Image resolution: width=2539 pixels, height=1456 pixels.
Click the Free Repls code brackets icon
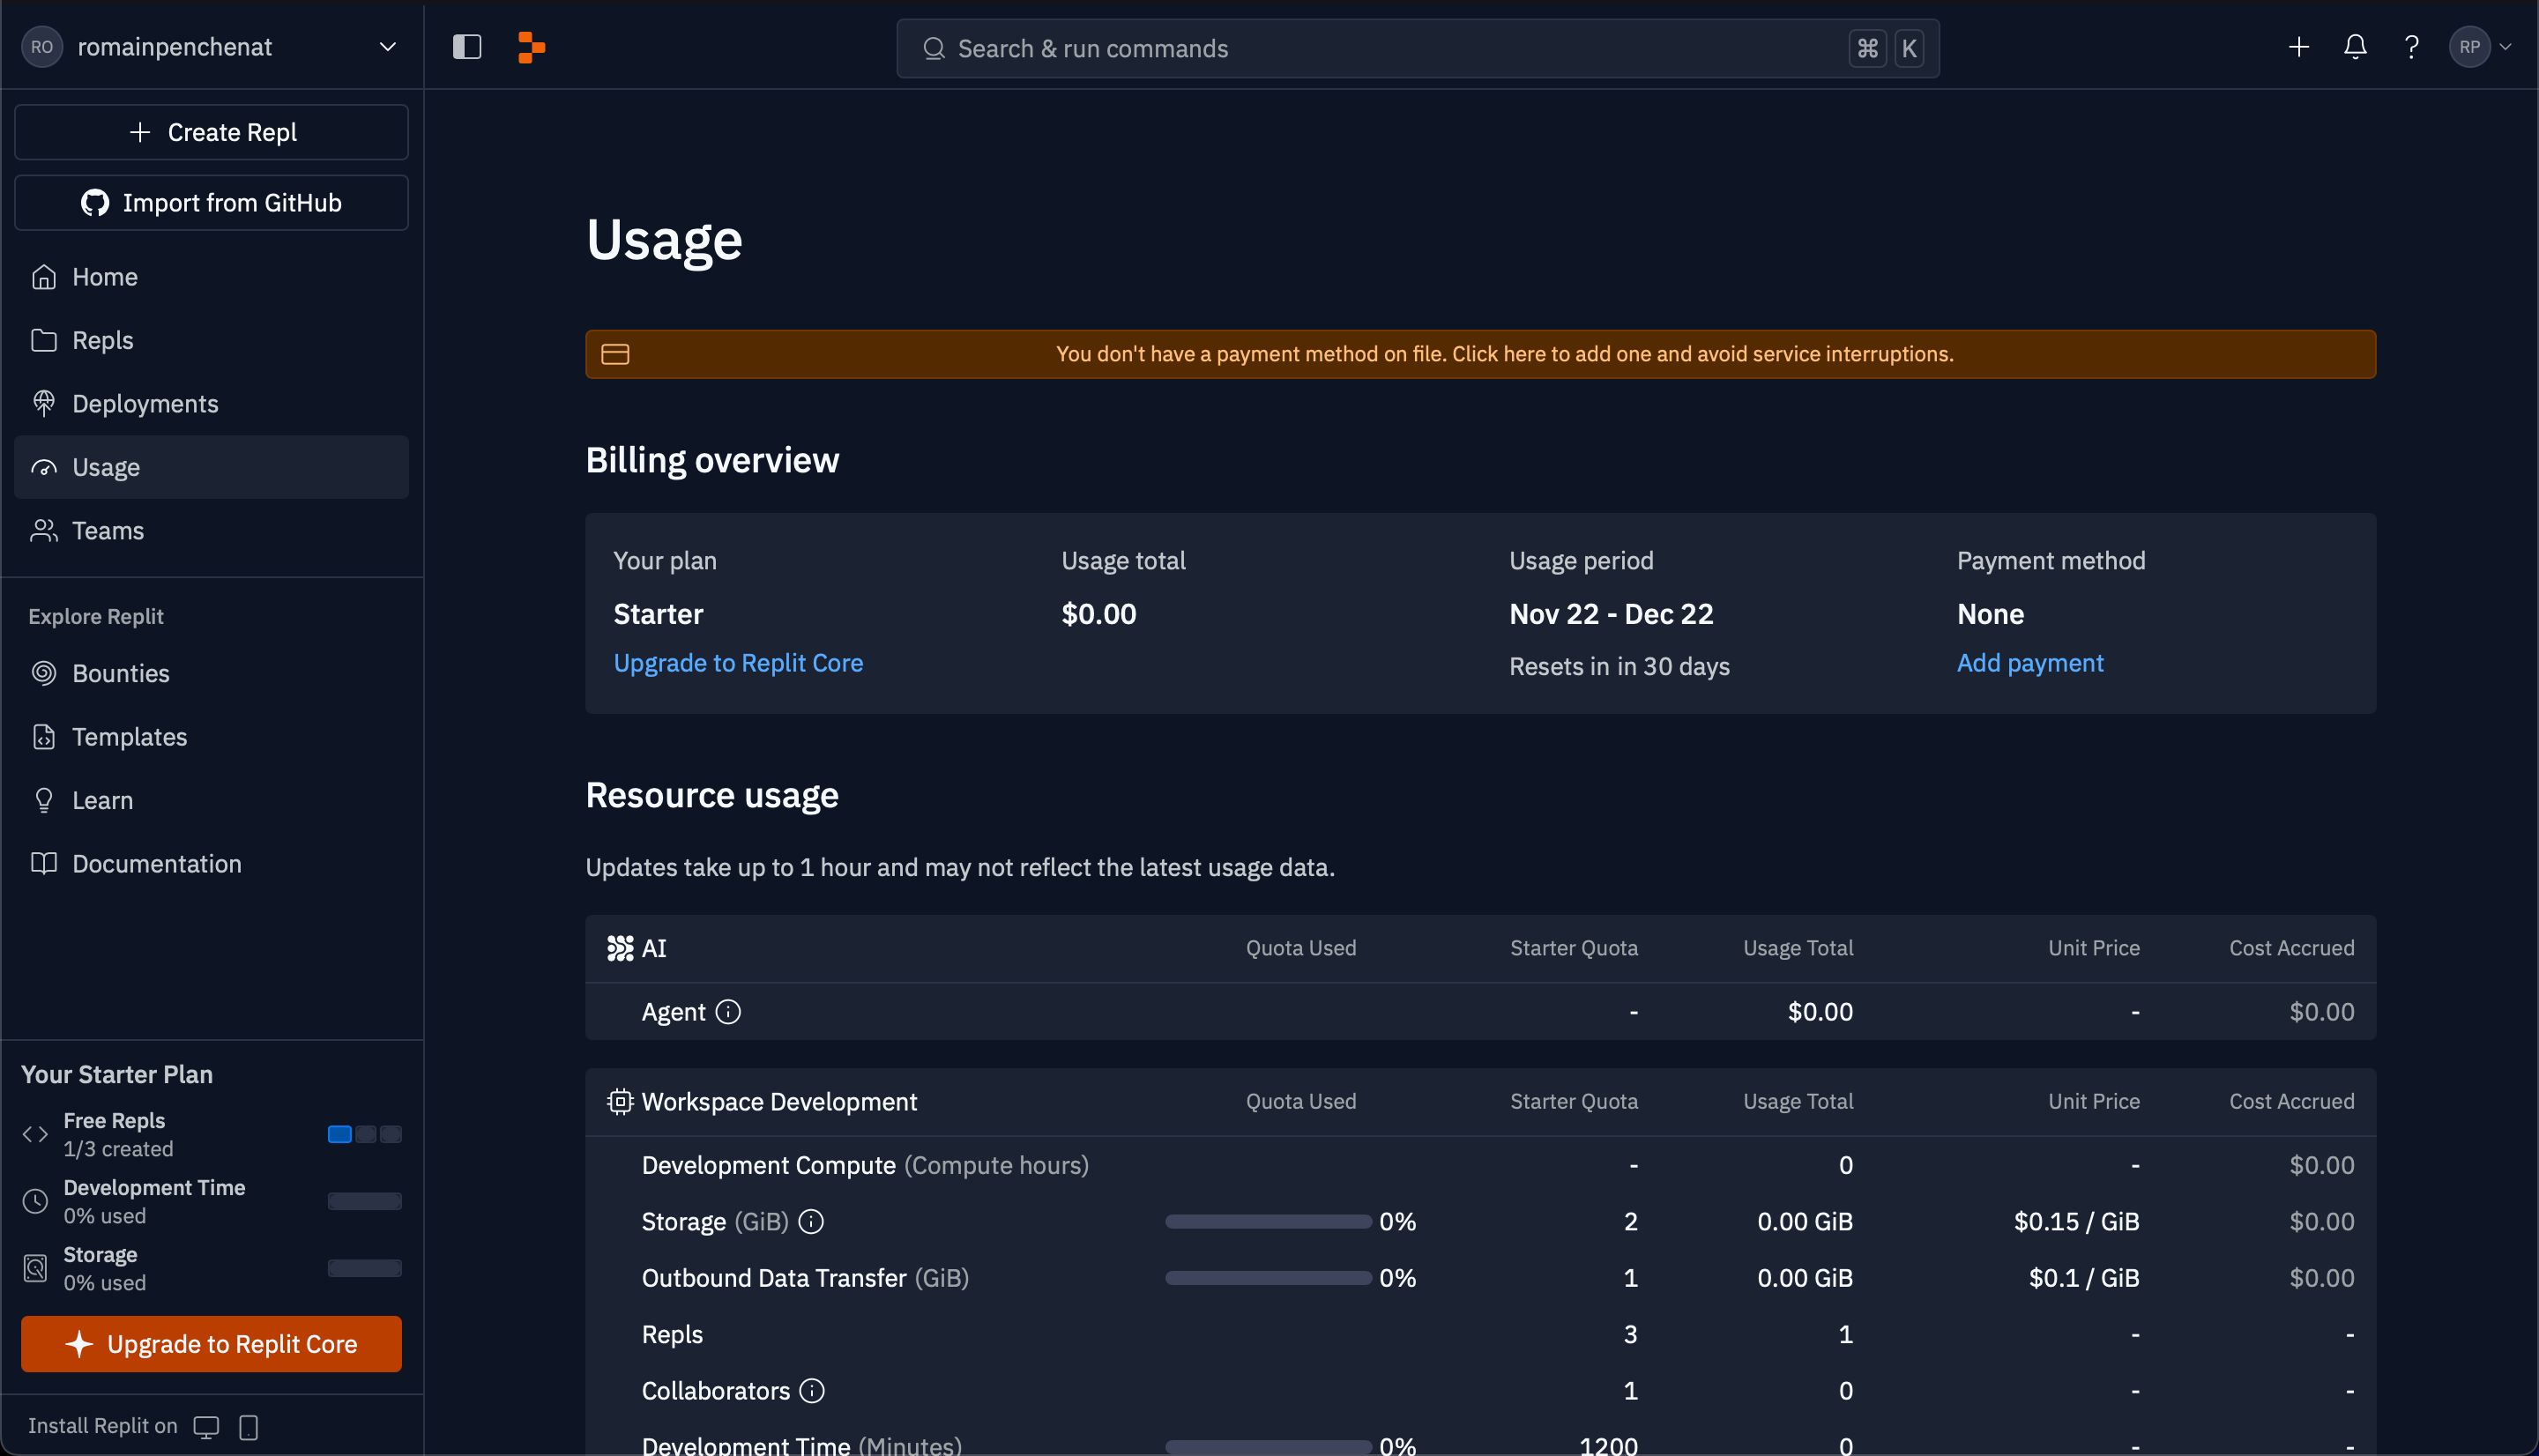coord(35,1134)
